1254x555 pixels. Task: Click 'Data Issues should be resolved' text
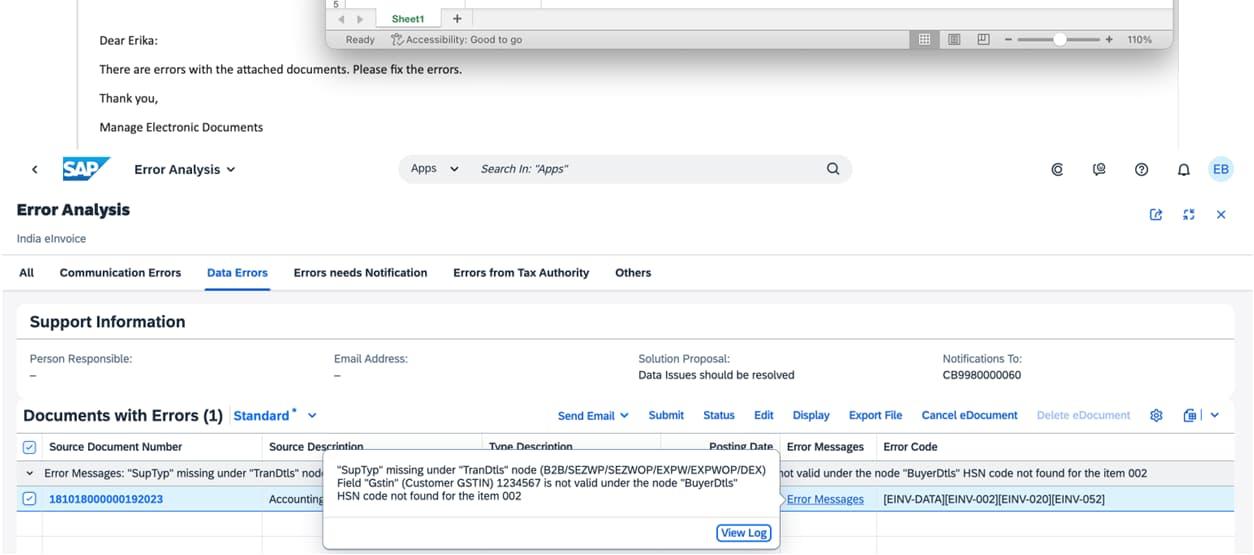coord(716,375)
